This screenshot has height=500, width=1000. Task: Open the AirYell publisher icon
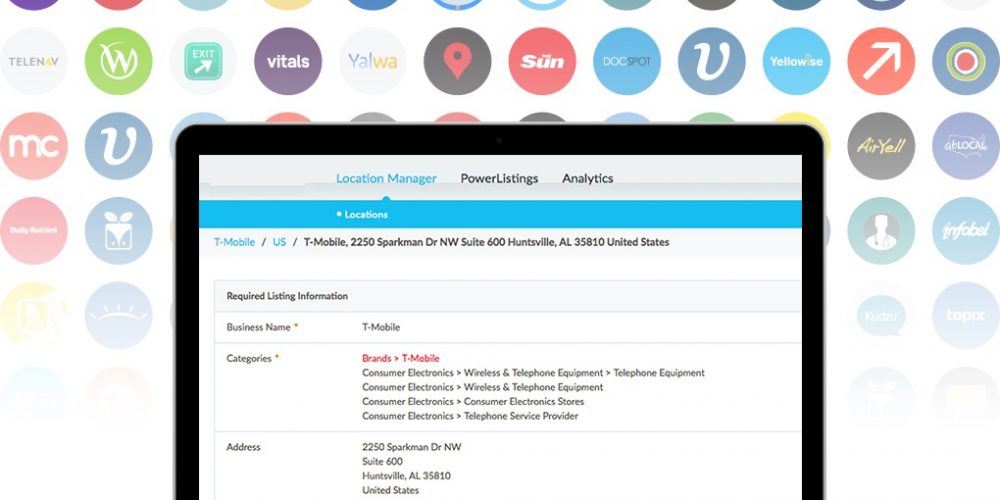(881, 146)
